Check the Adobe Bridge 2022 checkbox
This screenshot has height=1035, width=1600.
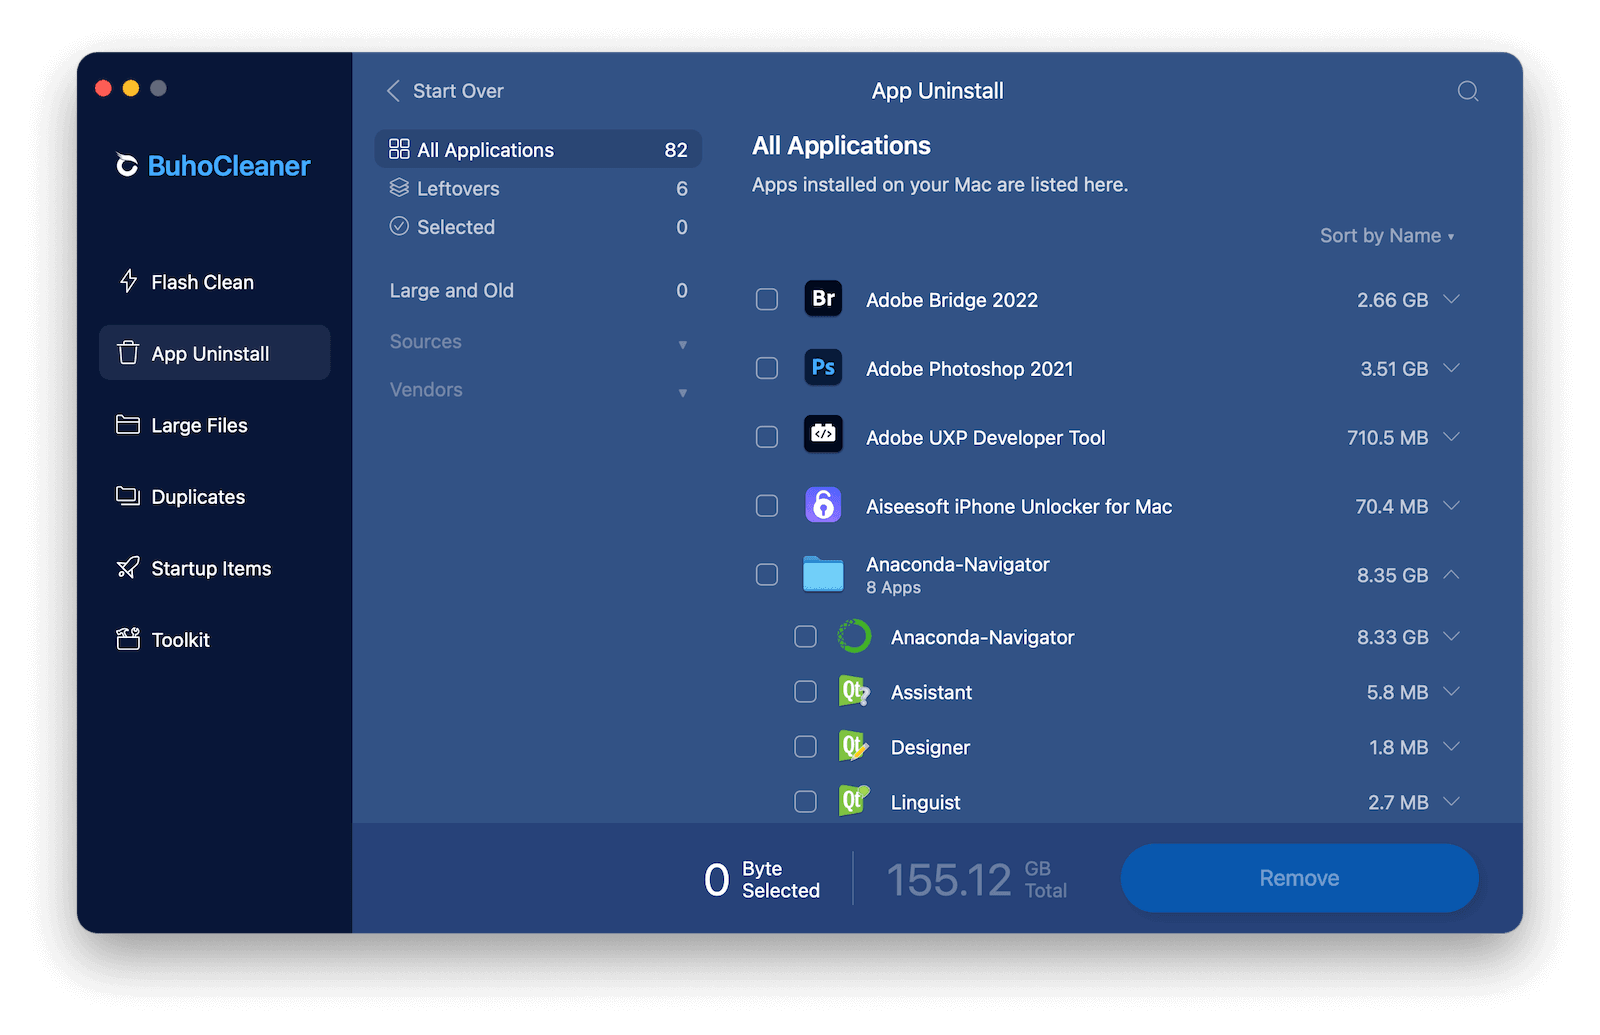(767, 299)
